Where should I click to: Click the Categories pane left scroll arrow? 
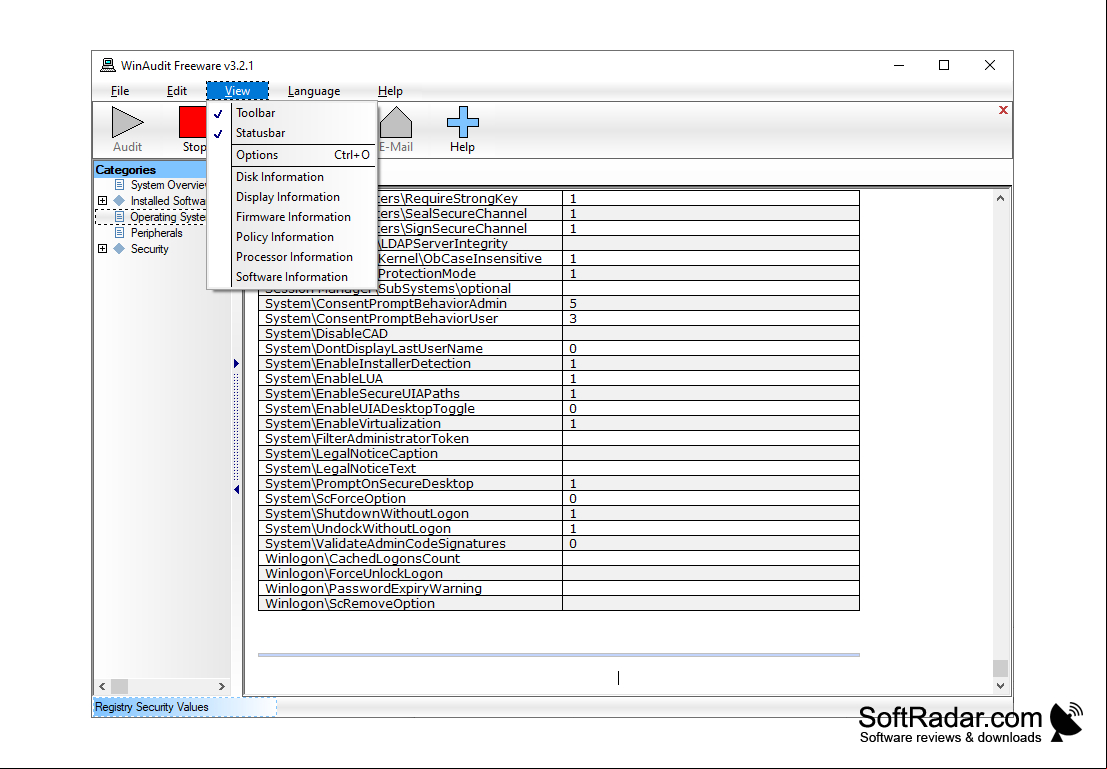pyautogui.click(x=102, y=686)
